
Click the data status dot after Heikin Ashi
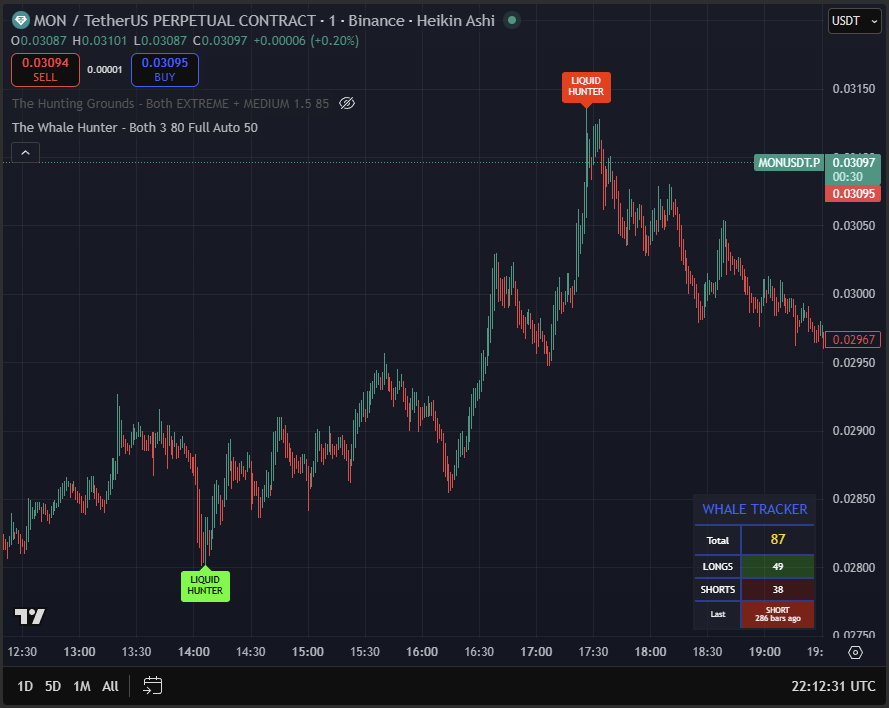tap(510, 20)
